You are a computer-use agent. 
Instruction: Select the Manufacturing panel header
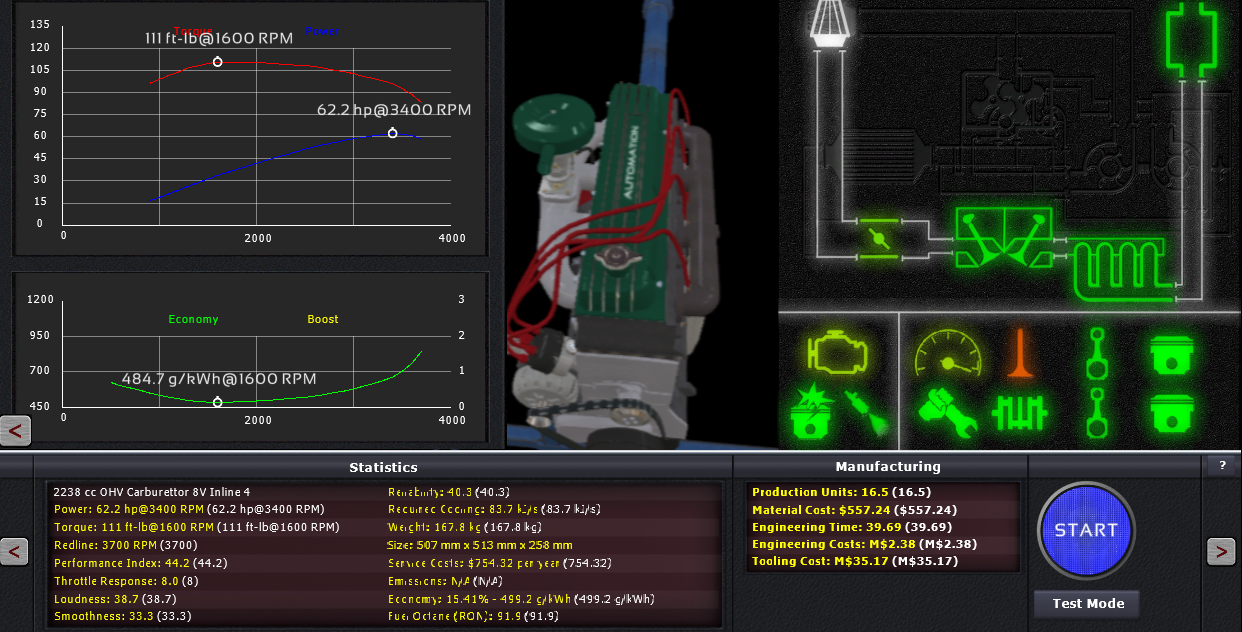[887, 466]
